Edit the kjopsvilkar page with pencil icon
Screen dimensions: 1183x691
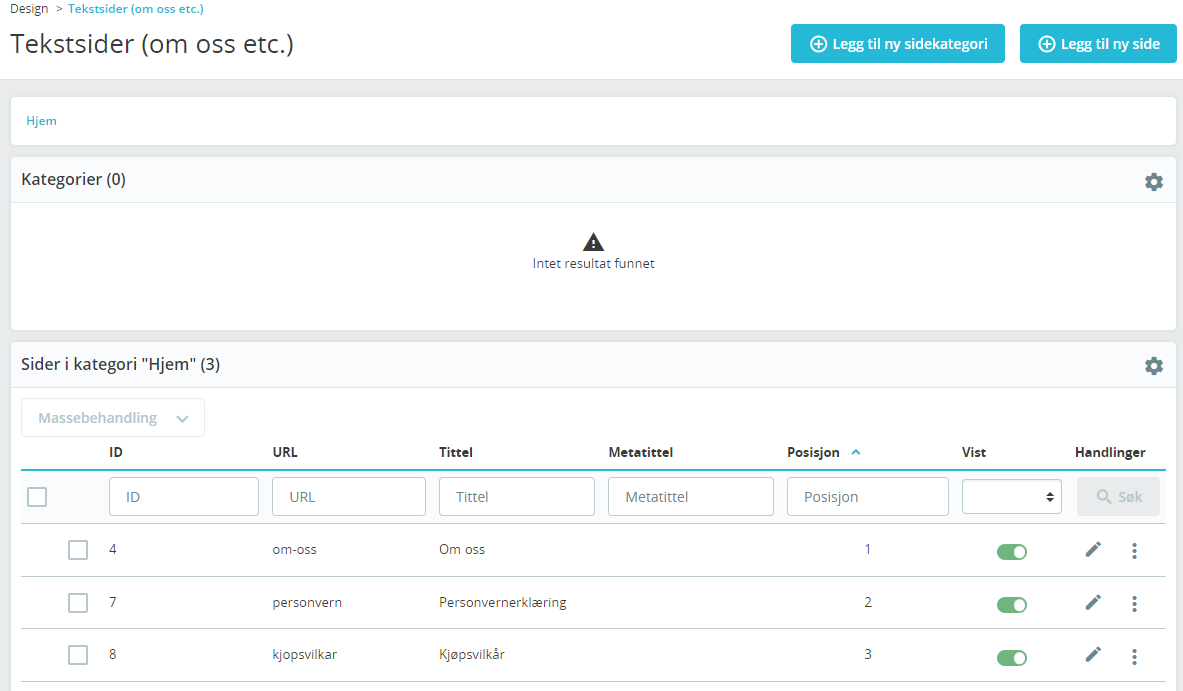[x=1092, y=655]
